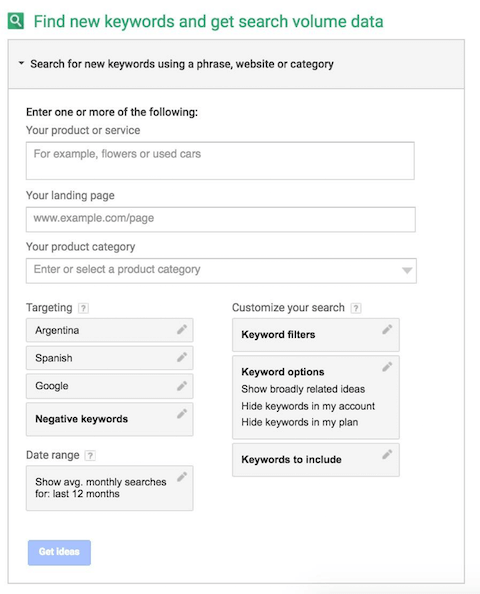Click pencil icon on Keywords to include

(x=387, y=454)
